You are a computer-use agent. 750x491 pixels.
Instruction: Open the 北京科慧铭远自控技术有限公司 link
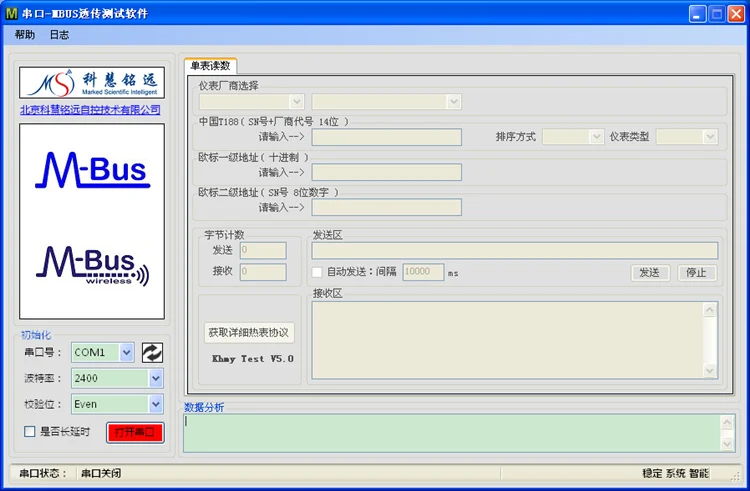point(90,109)
